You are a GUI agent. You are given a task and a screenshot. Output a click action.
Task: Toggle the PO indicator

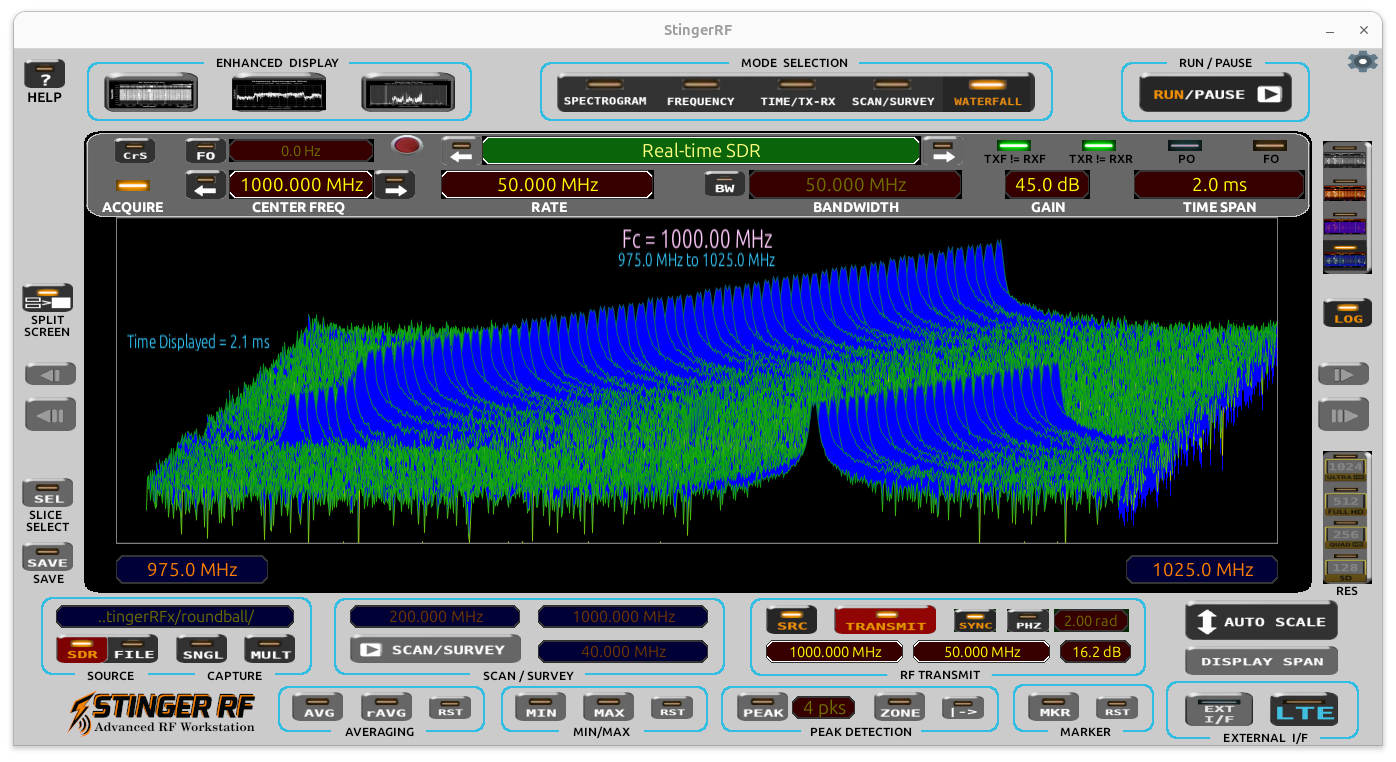[1185, 146]
